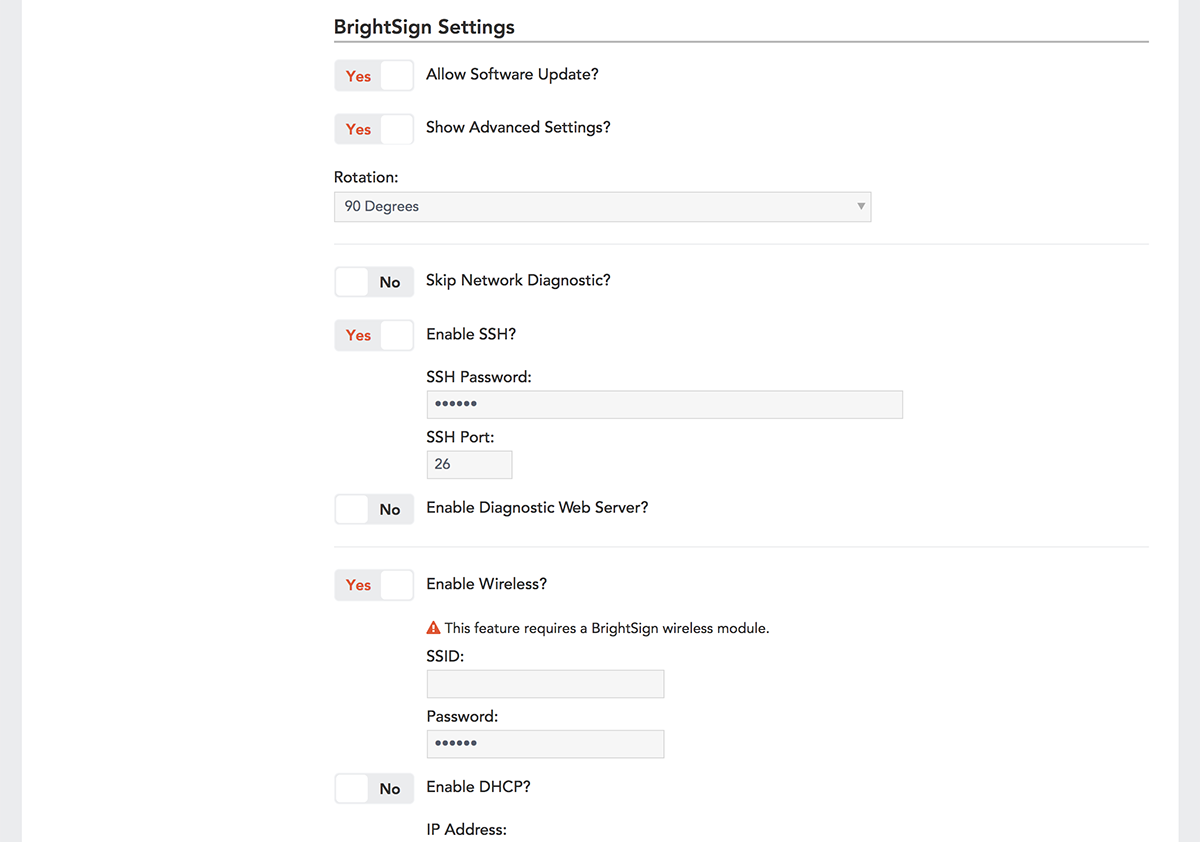1200x842 pixels.
Task: Click the wireless Password input box
Action: (545, 744)
